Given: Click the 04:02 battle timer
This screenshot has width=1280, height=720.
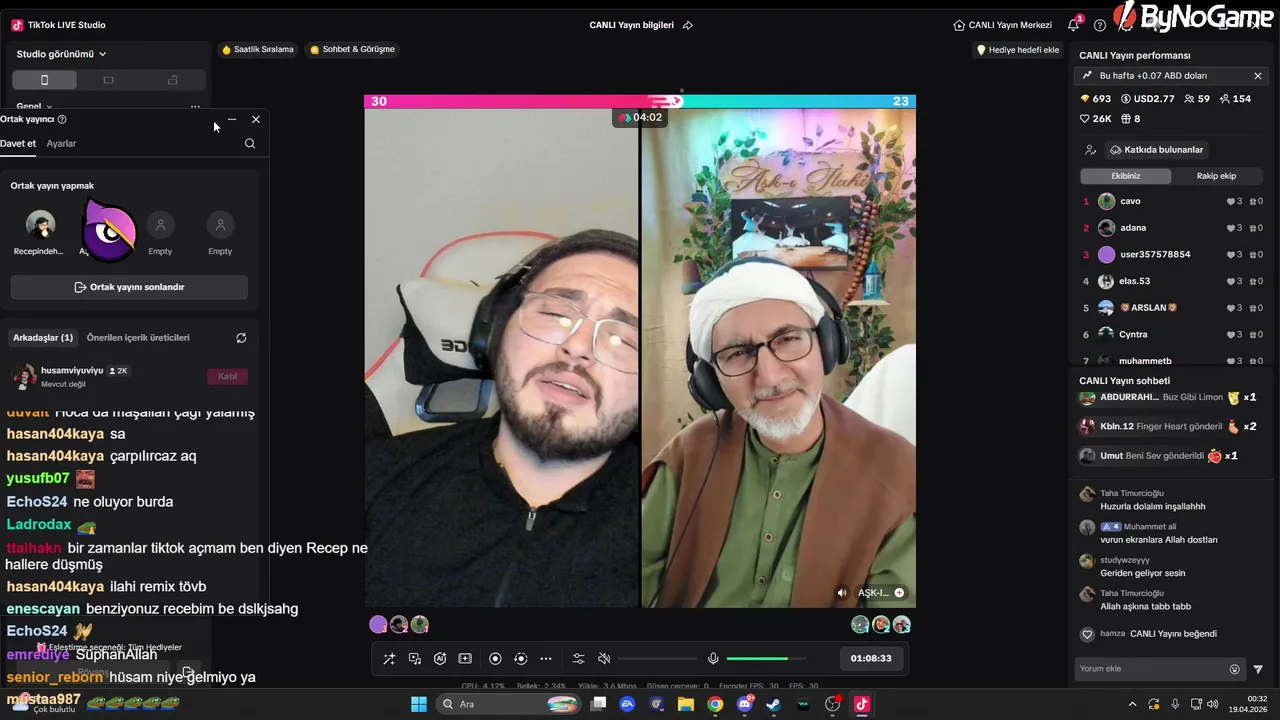Looking at the screenshot, I should (x=640, y=117).
